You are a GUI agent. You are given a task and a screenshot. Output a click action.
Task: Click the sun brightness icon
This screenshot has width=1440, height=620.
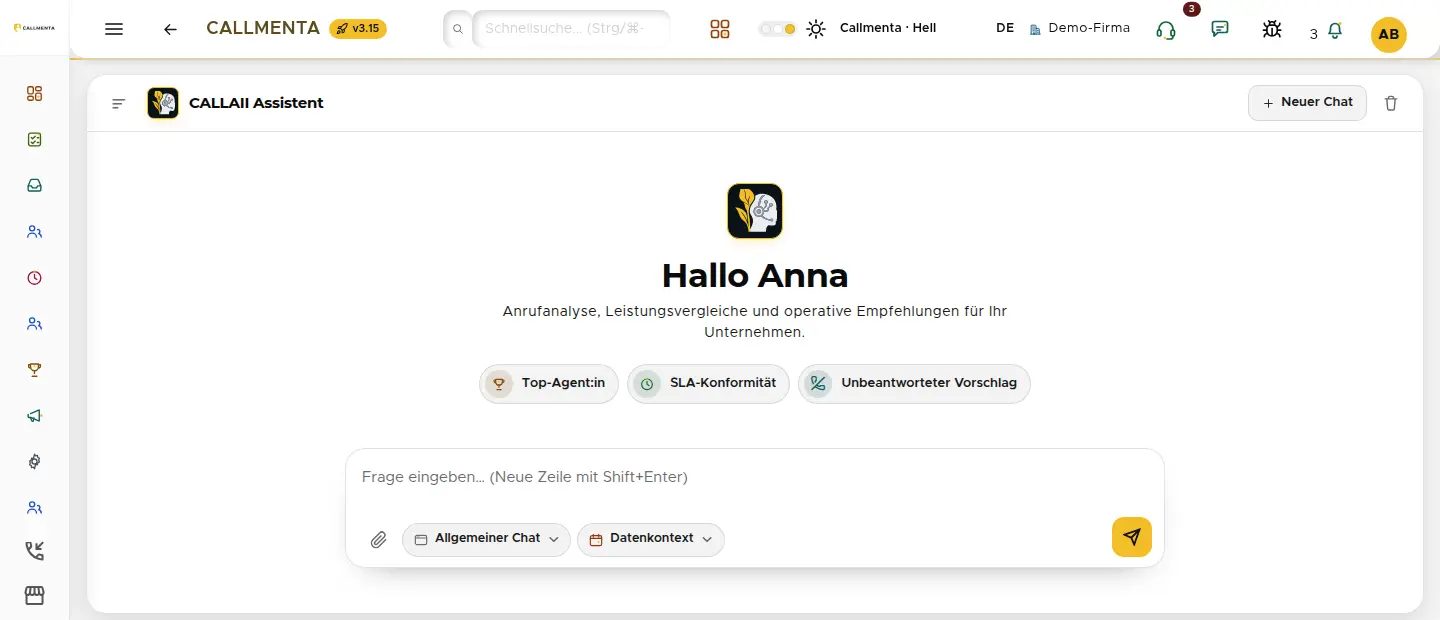point(817,29)
